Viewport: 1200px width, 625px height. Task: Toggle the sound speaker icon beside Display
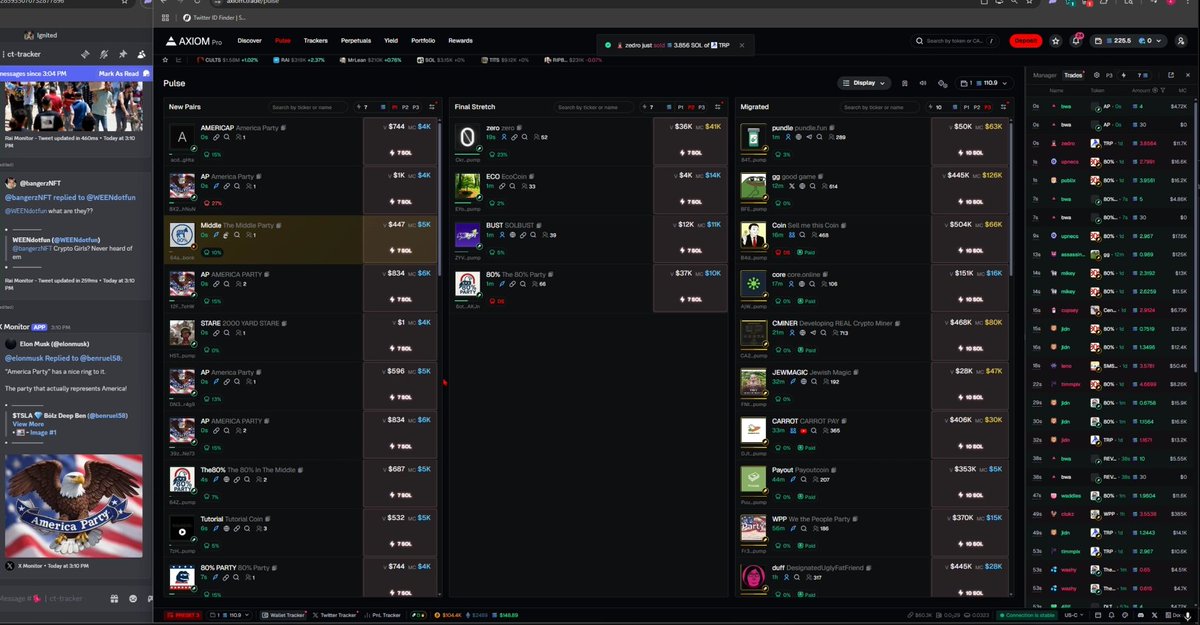coord(922,83)
